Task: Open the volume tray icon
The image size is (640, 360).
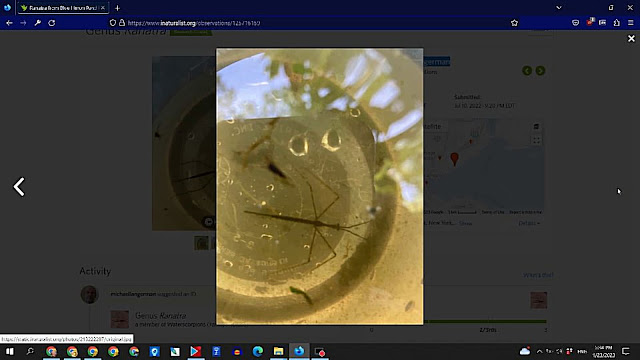Action: tap(559, 351)
